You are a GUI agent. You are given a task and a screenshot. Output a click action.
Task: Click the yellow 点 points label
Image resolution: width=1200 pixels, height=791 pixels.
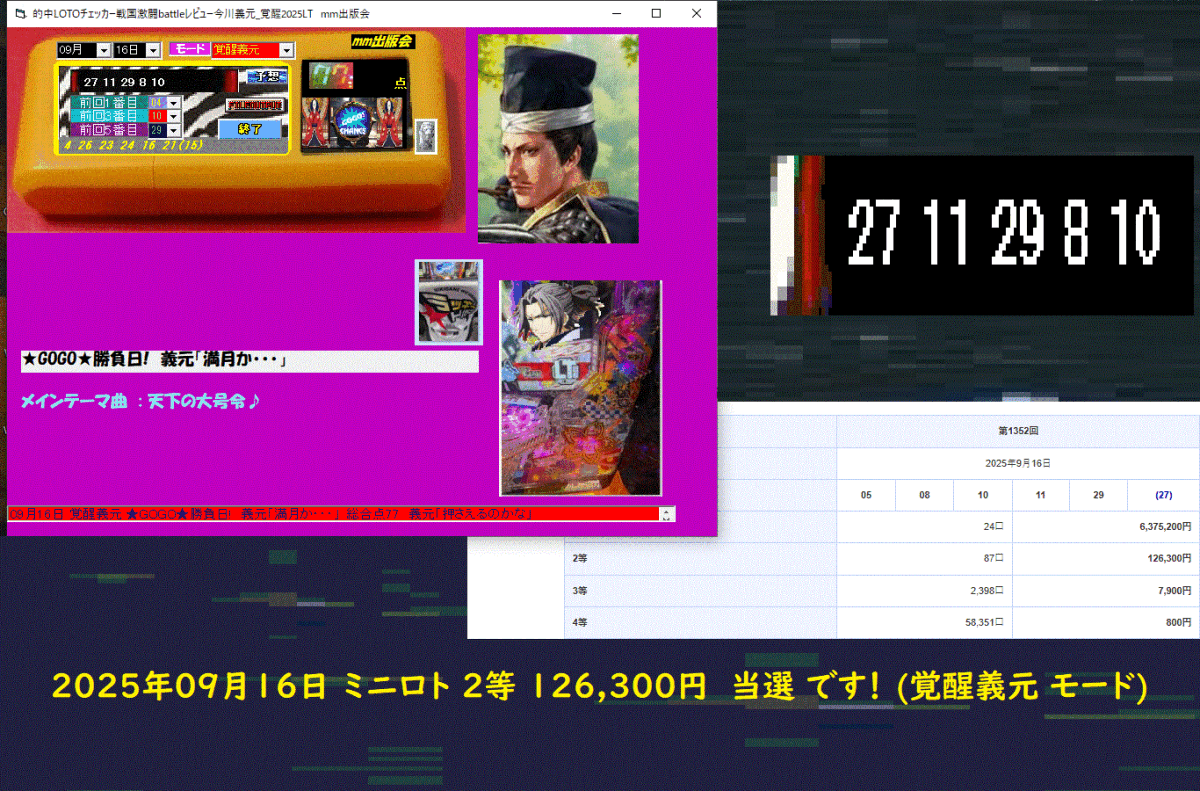click(x=401, y=83)
